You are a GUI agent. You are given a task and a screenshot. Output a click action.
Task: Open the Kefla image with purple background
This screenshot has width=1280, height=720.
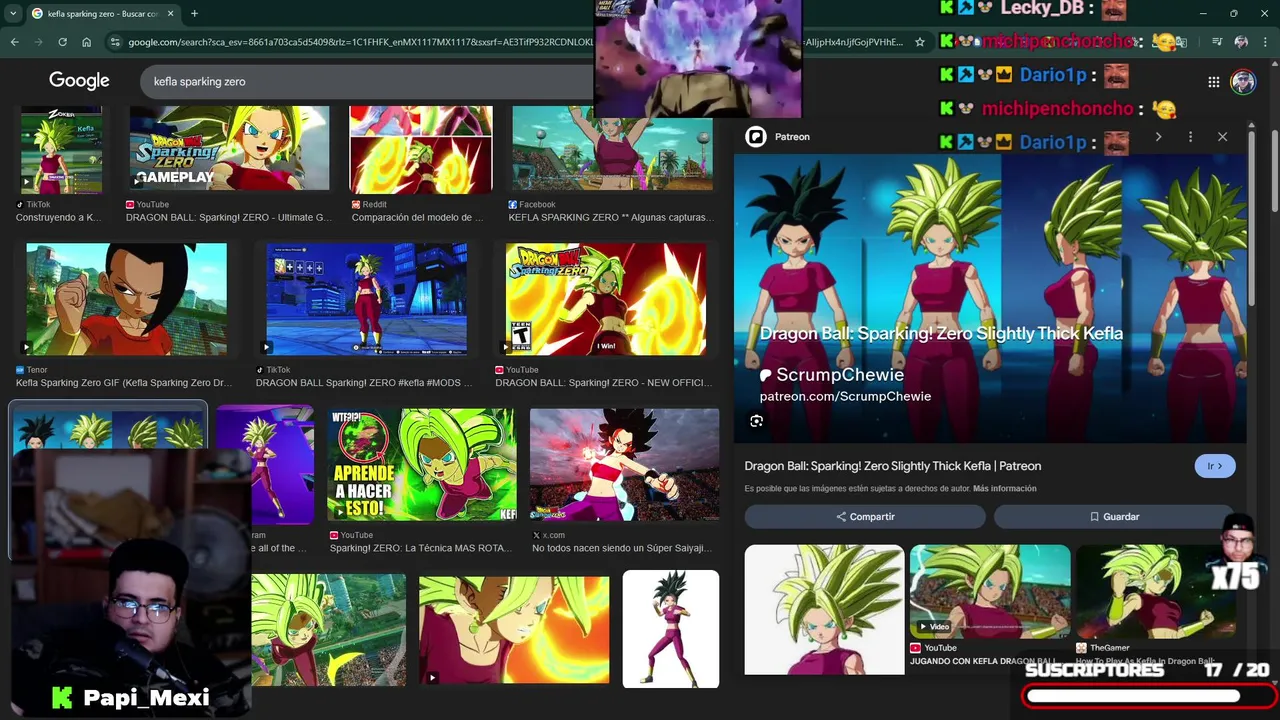[x=265, y=464]
